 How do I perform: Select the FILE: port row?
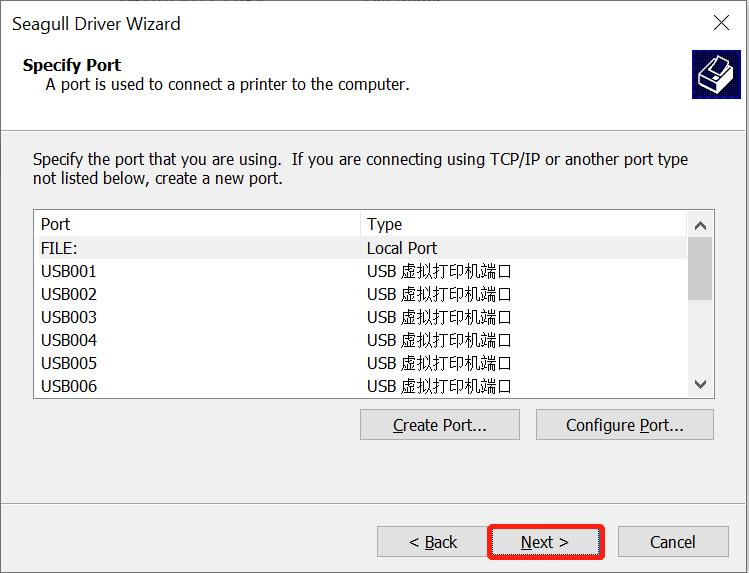coord(363,248)
